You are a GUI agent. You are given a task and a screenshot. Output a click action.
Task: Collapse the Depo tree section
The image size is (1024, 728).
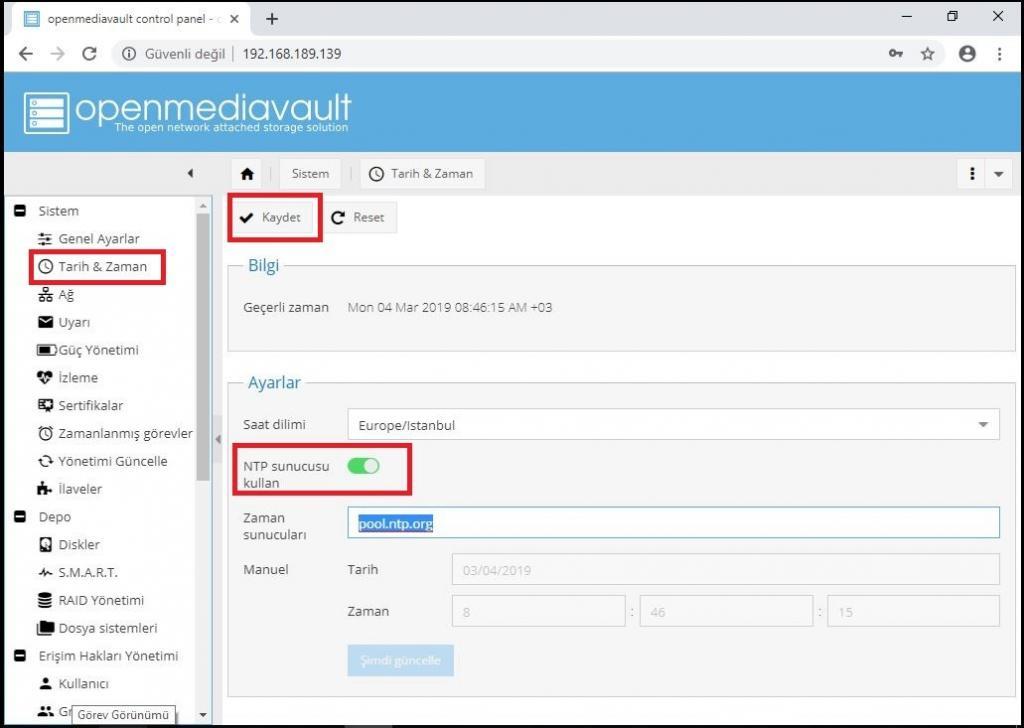tap(20, 516)
